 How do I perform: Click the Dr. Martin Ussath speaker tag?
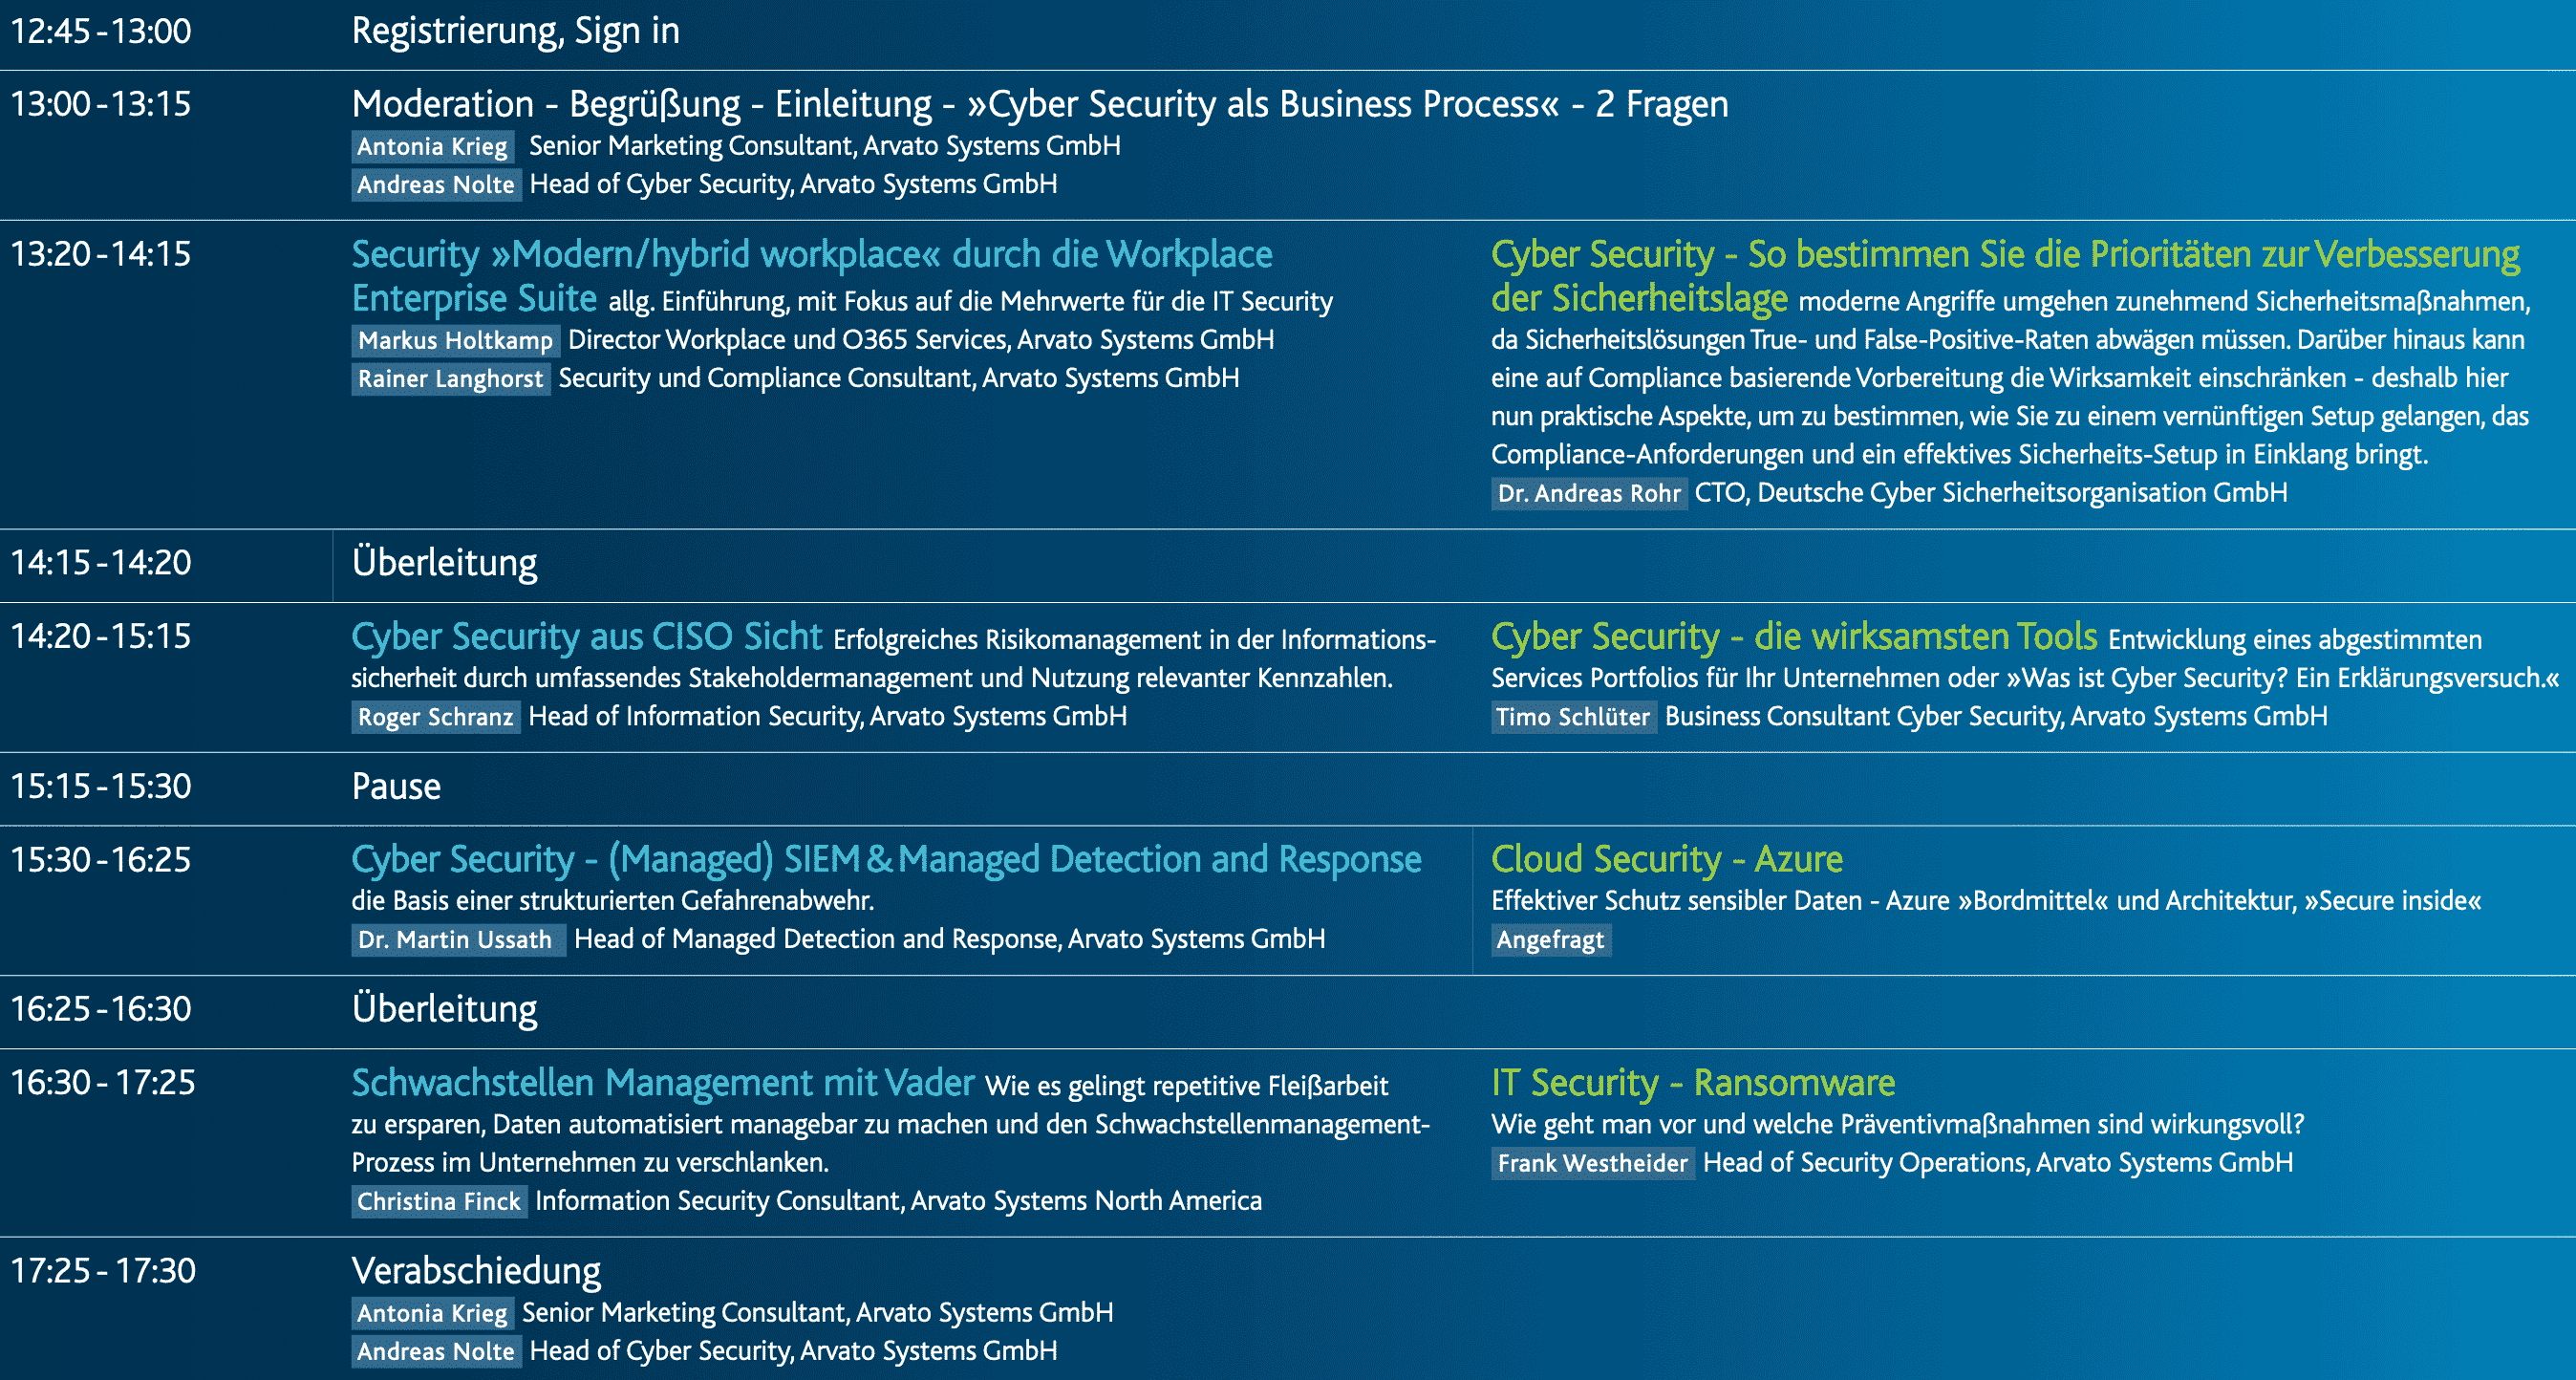458,940
